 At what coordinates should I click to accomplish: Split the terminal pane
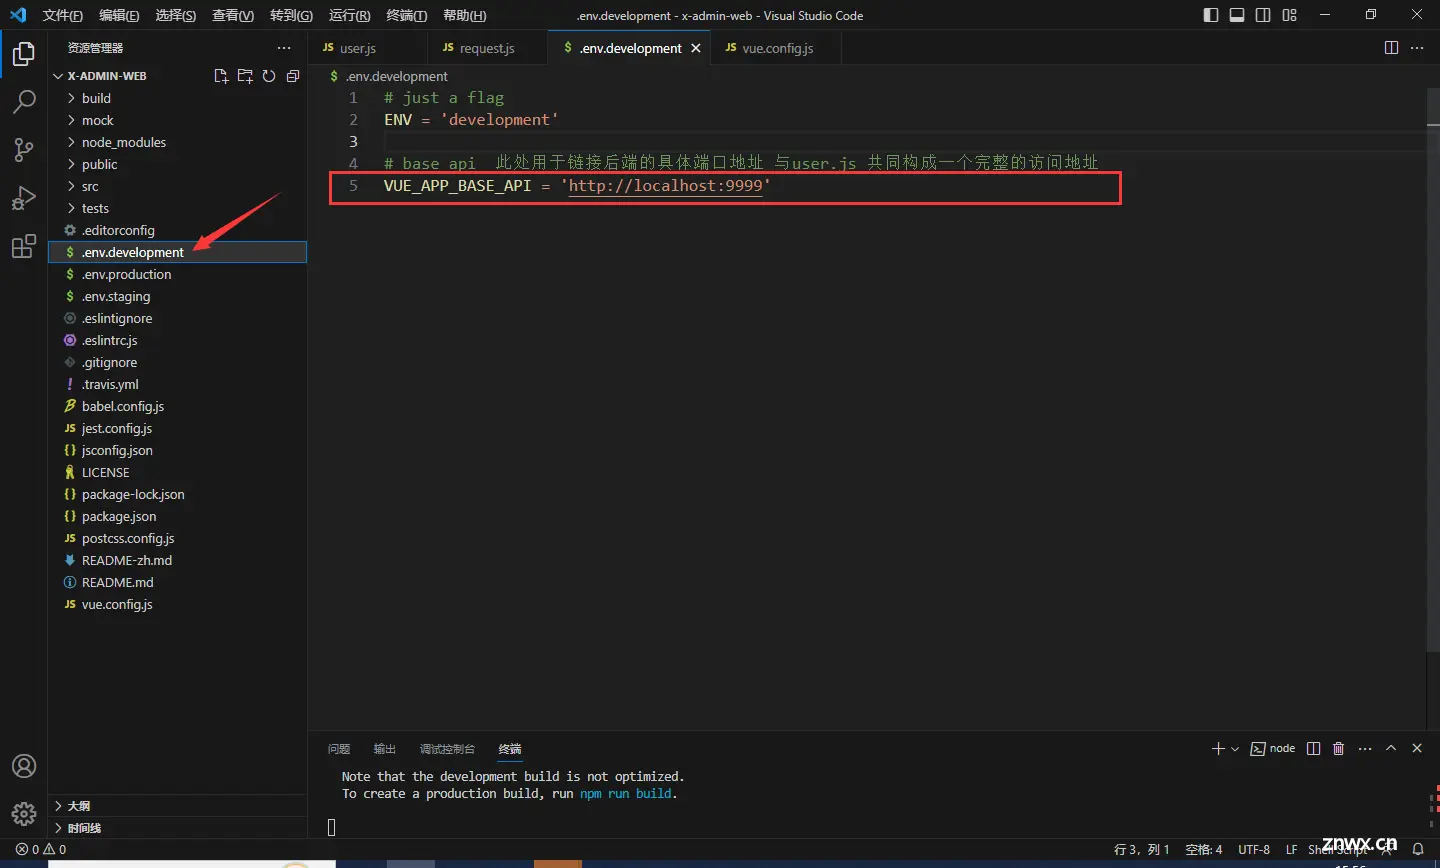(x=1314, y=748)
